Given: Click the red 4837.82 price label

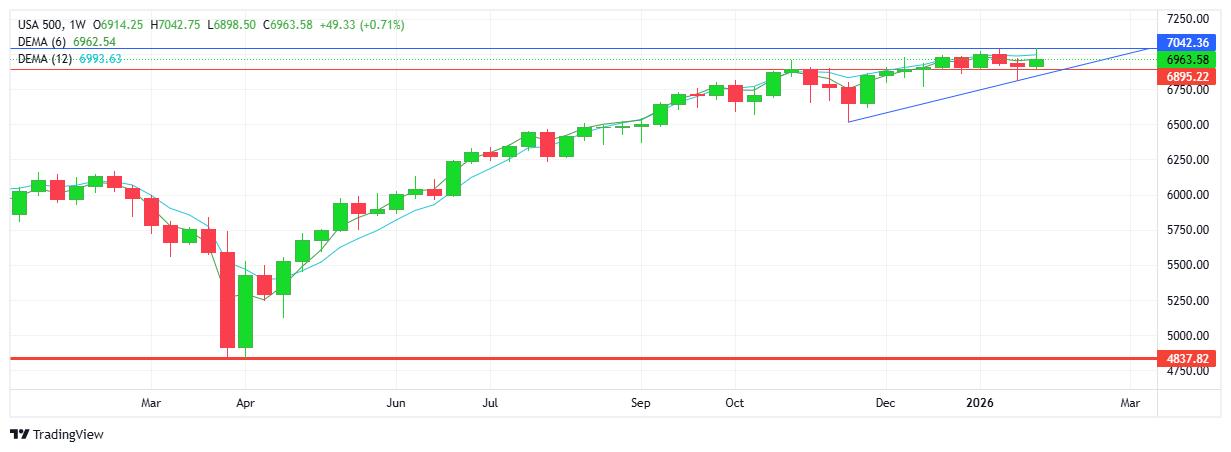Looking at the screenshot, I should (x=1187, y=358).
